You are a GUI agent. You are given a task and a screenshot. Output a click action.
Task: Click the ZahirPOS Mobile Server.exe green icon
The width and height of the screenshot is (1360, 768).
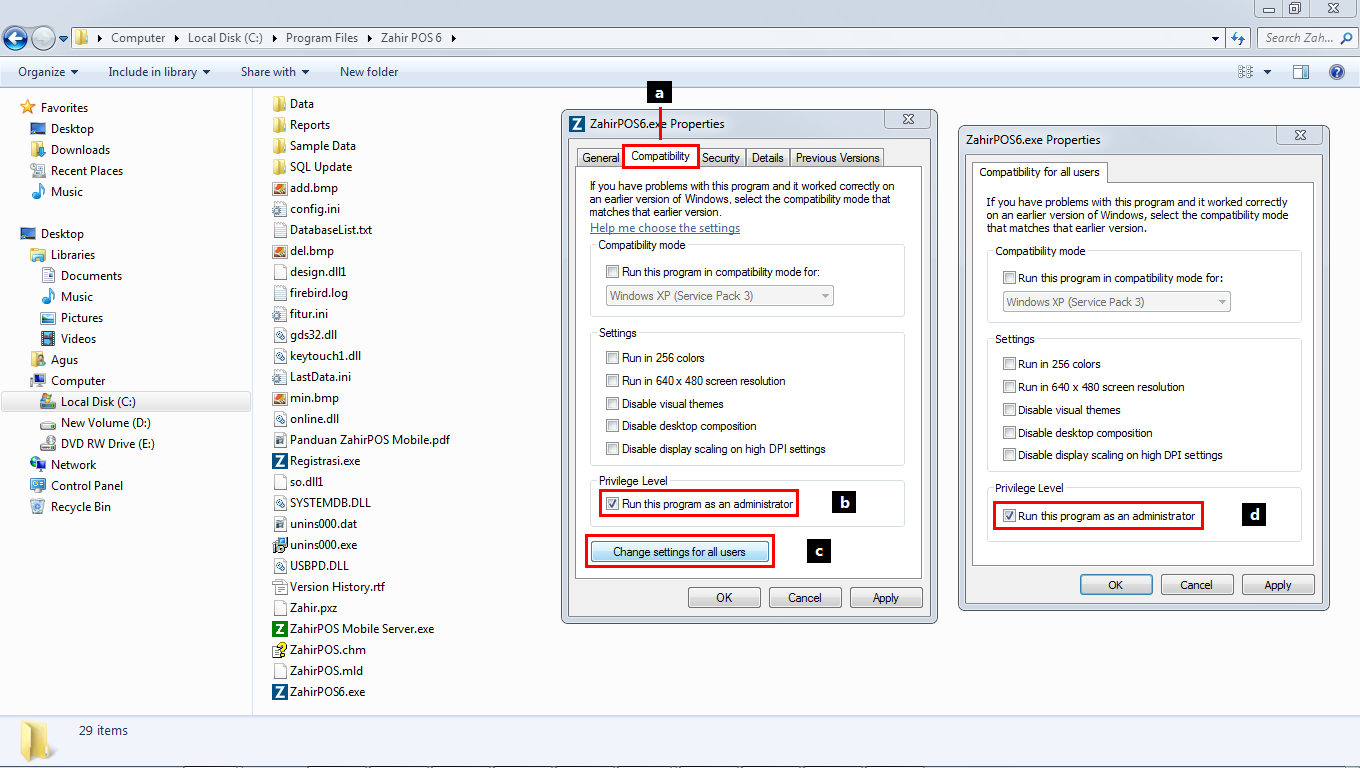click(x=280, y=629)
